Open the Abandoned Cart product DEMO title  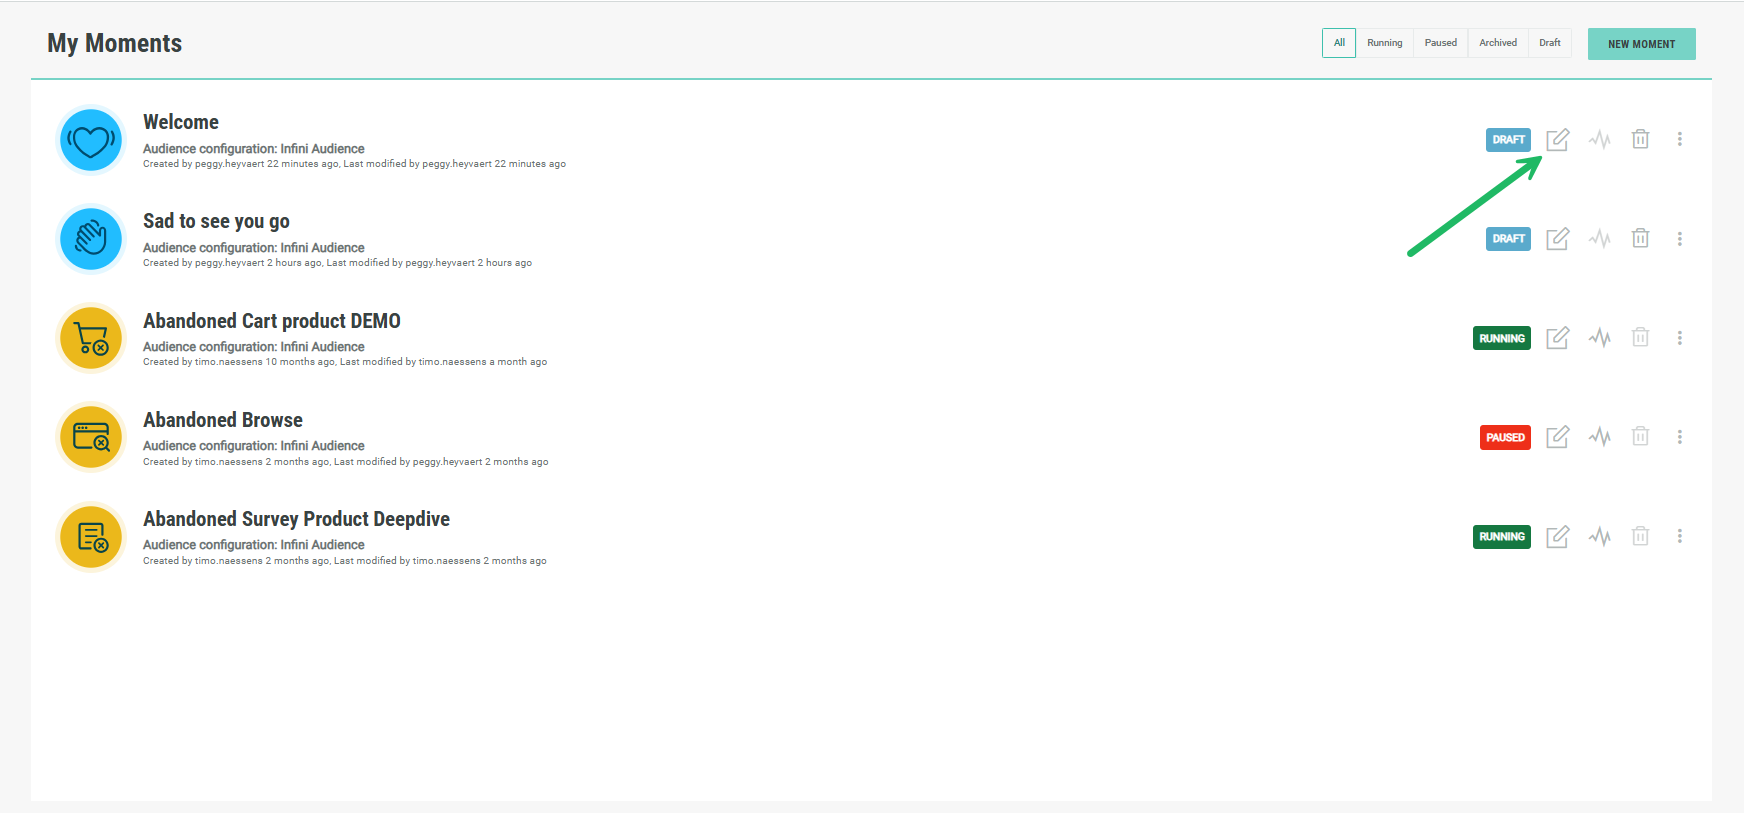(271, 321)
